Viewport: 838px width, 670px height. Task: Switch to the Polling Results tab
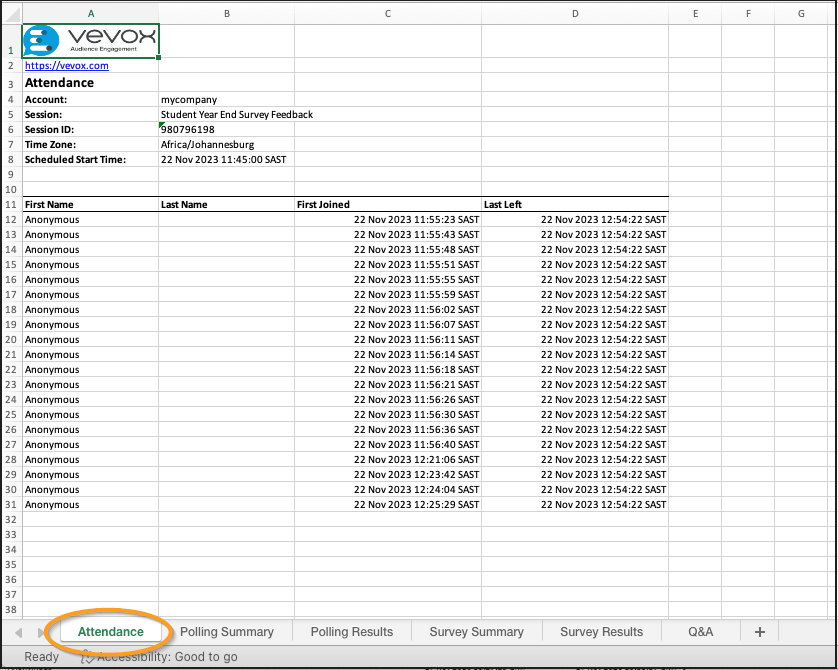pyautogui.click(x=352, y=631)
